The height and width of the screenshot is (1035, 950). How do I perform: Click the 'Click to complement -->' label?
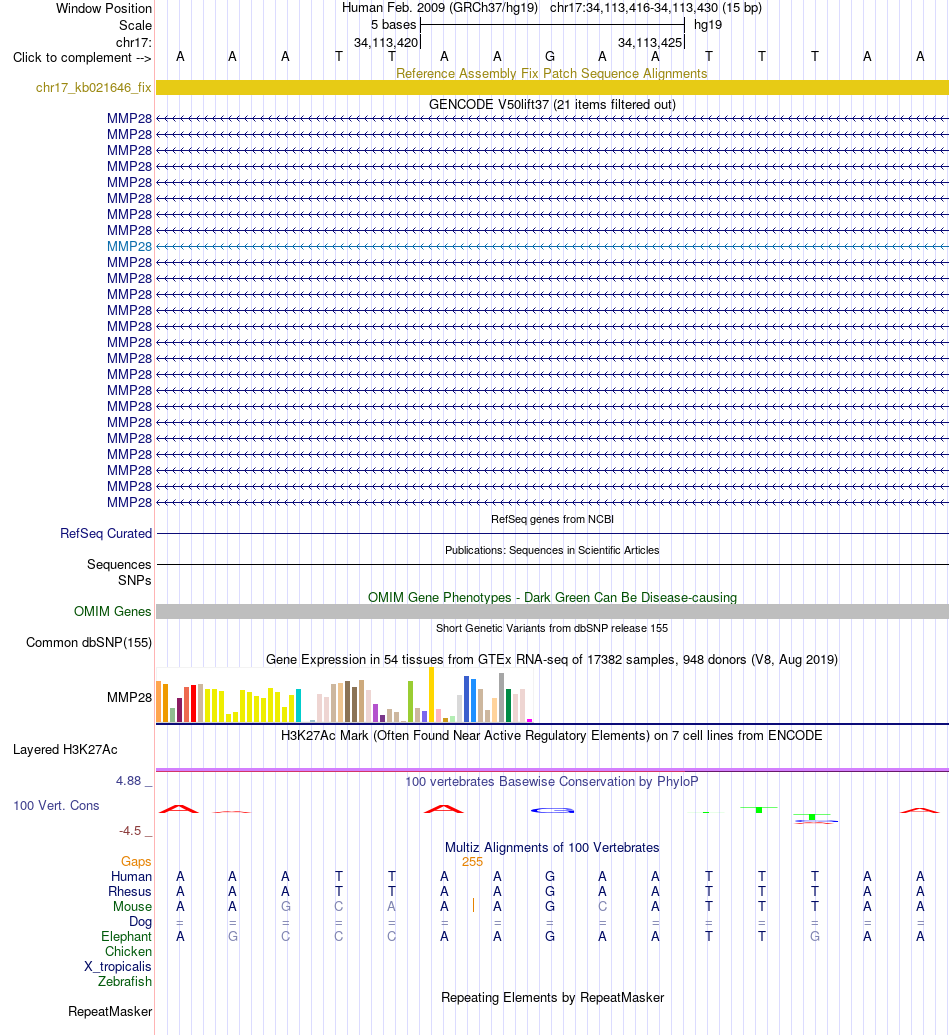tap(82, 57)
